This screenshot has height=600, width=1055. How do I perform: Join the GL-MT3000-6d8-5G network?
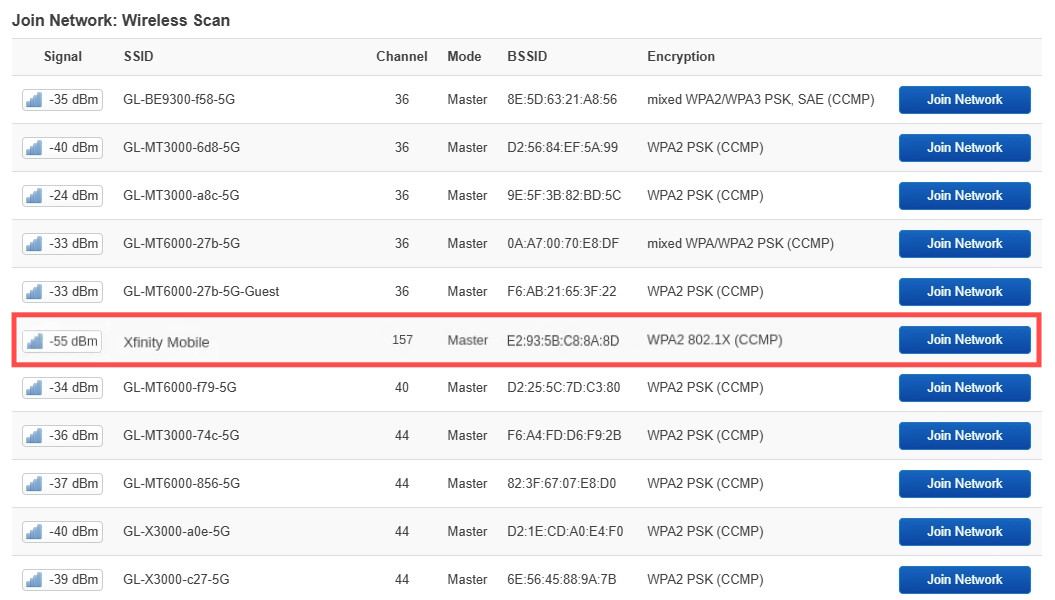[x=964, y=148]
